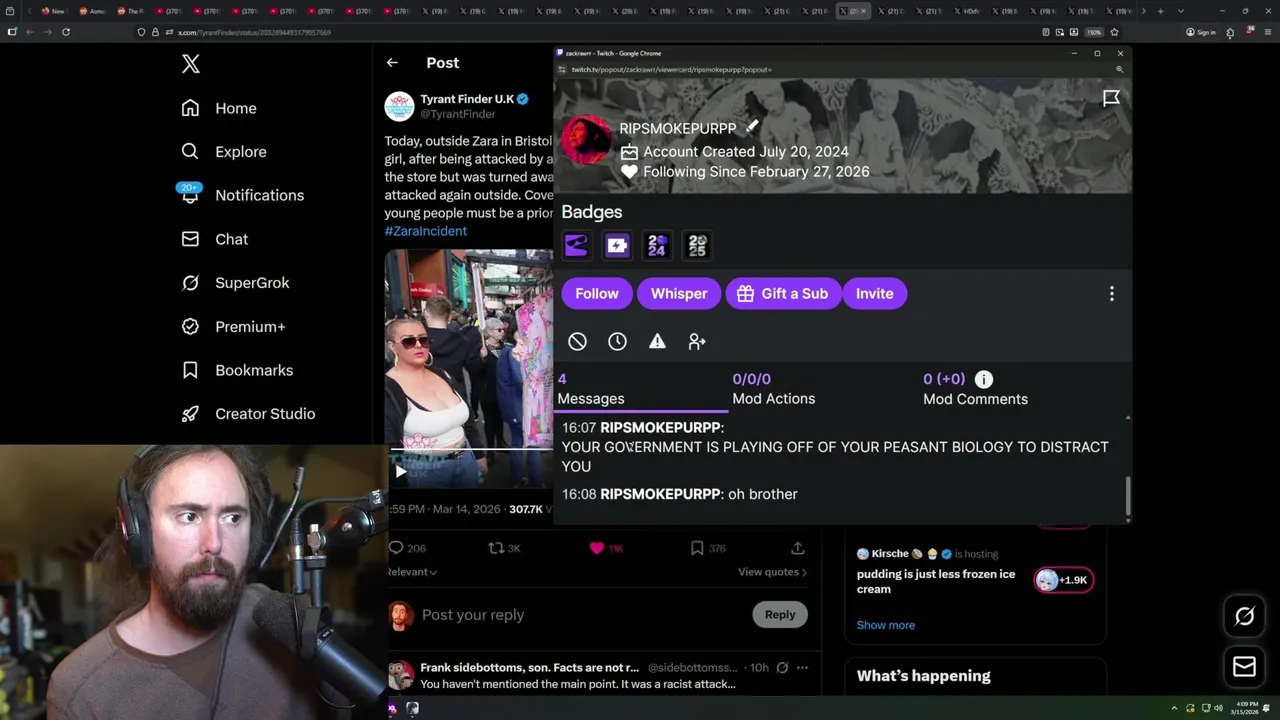Viewport: 1280px width, 720px height.
Task: Go back using the Post arrow
Action: coord(392,63)
